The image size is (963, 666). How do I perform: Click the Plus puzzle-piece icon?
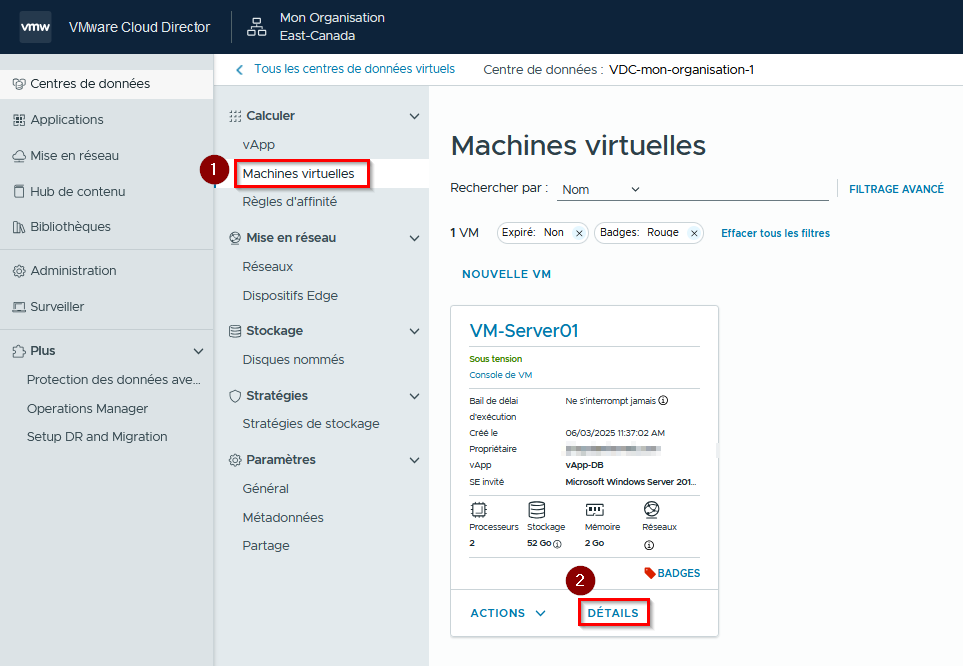pyautogui.click(x=19, y=351)
